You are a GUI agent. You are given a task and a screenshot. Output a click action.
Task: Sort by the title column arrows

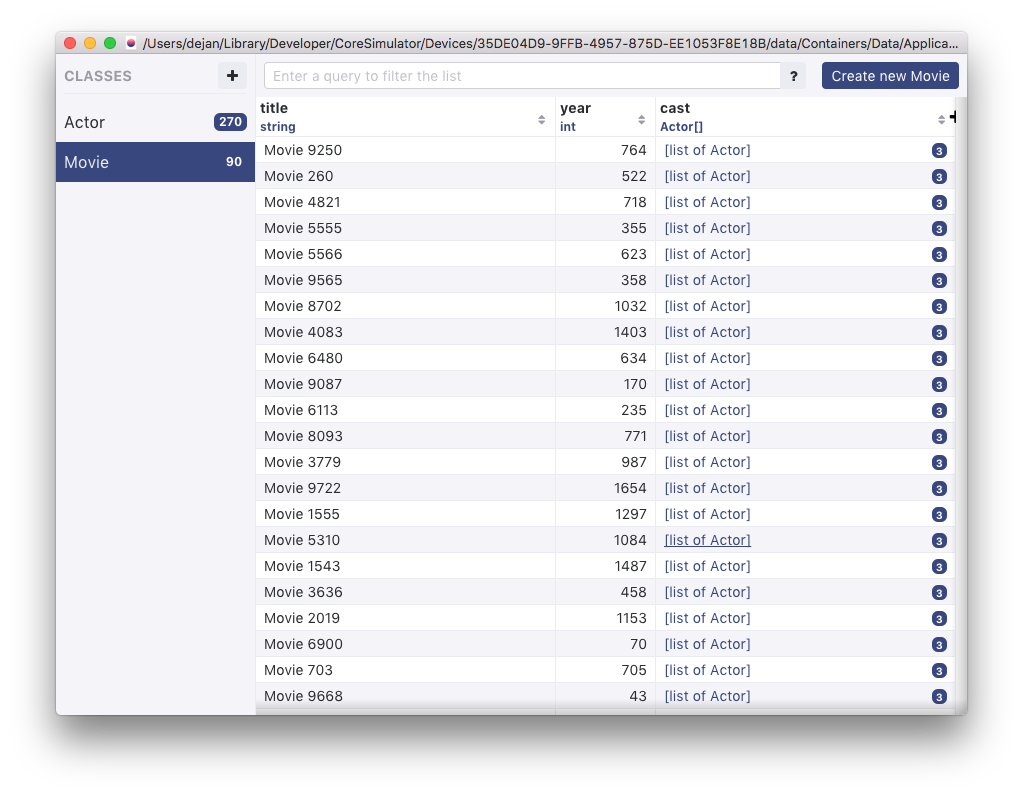click(541, 120)
